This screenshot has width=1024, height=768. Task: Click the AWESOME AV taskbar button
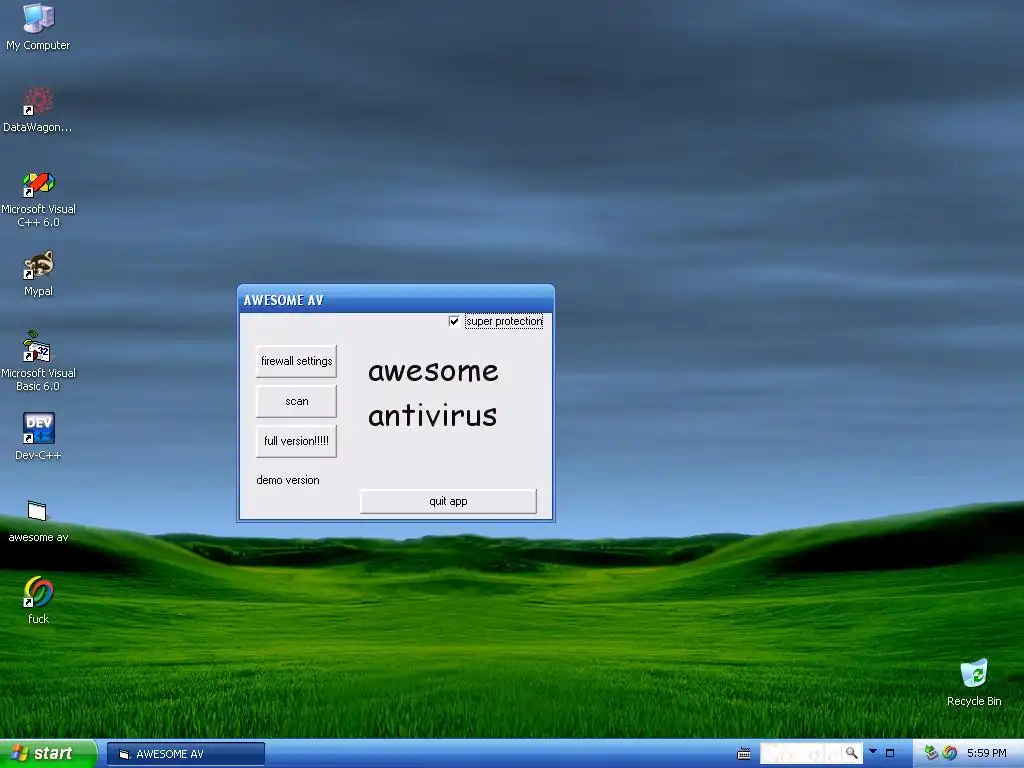[x=185, y=754]
